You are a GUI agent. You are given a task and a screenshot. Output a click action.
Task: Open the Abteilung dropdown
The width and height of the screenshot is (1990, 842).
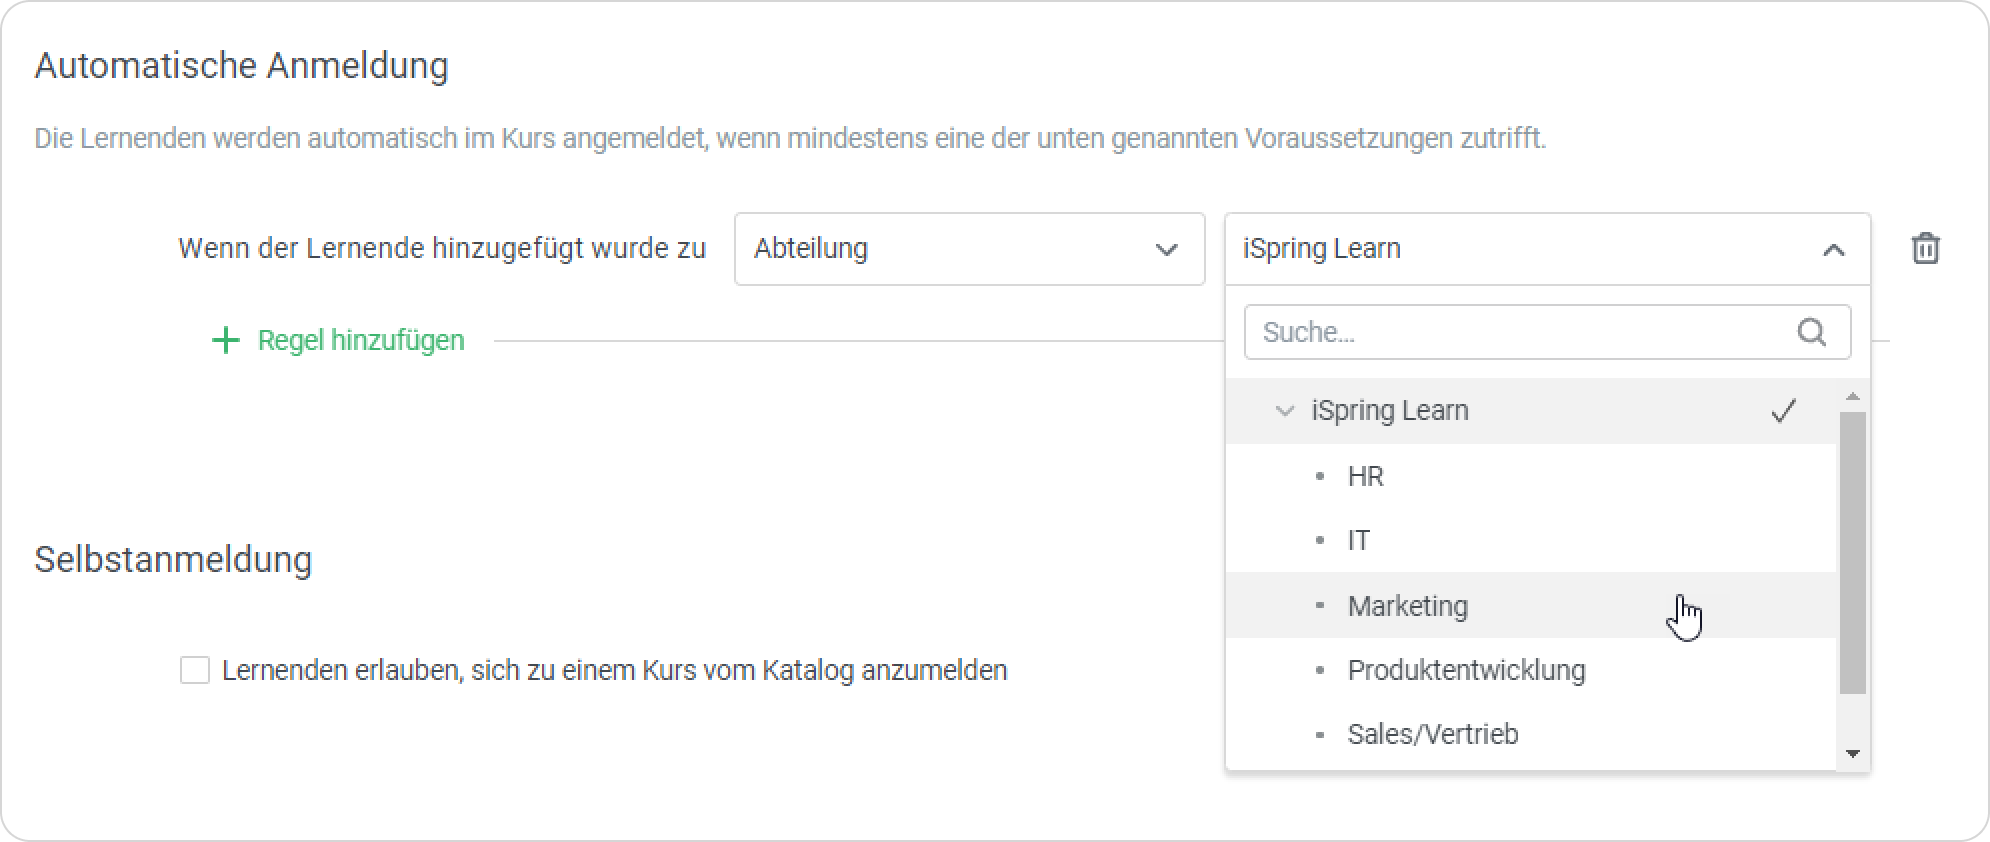(968, 249)
